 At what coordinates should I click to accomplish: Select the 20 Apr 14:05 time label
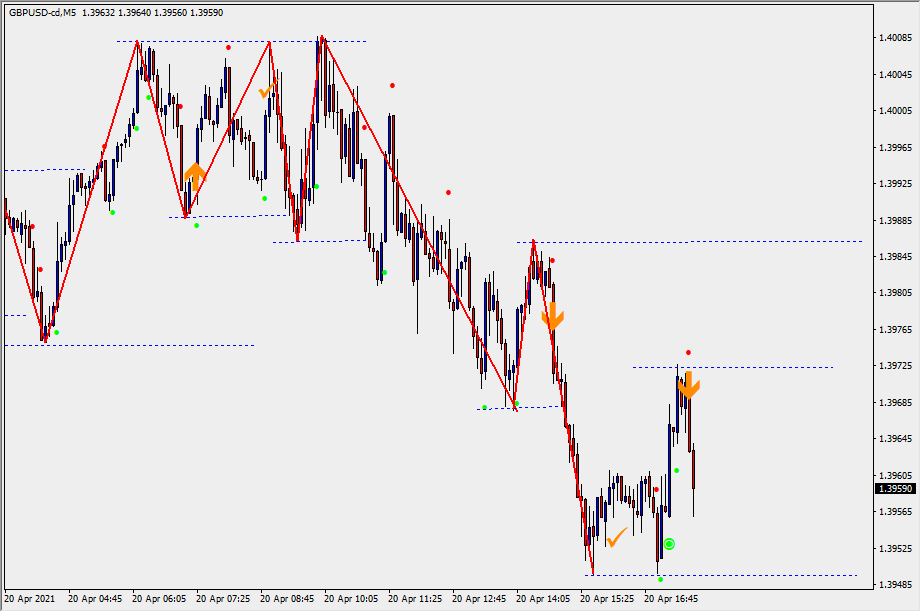pyautogui.click(x=542, y=599)
